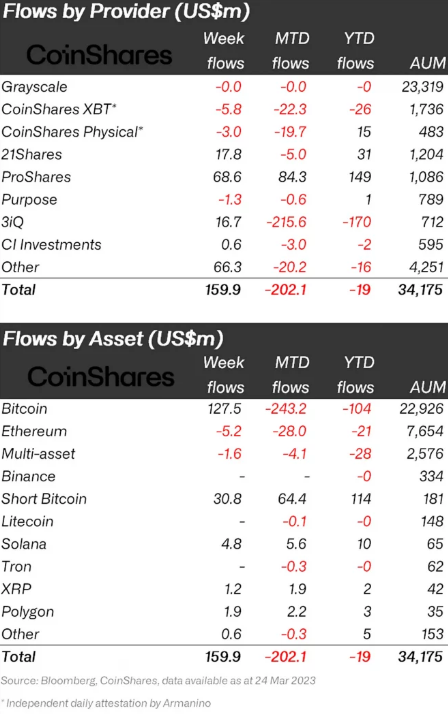Select the Bitcoin row label
The height and width of the screenshot is (714, 448).
pos(24,408)
